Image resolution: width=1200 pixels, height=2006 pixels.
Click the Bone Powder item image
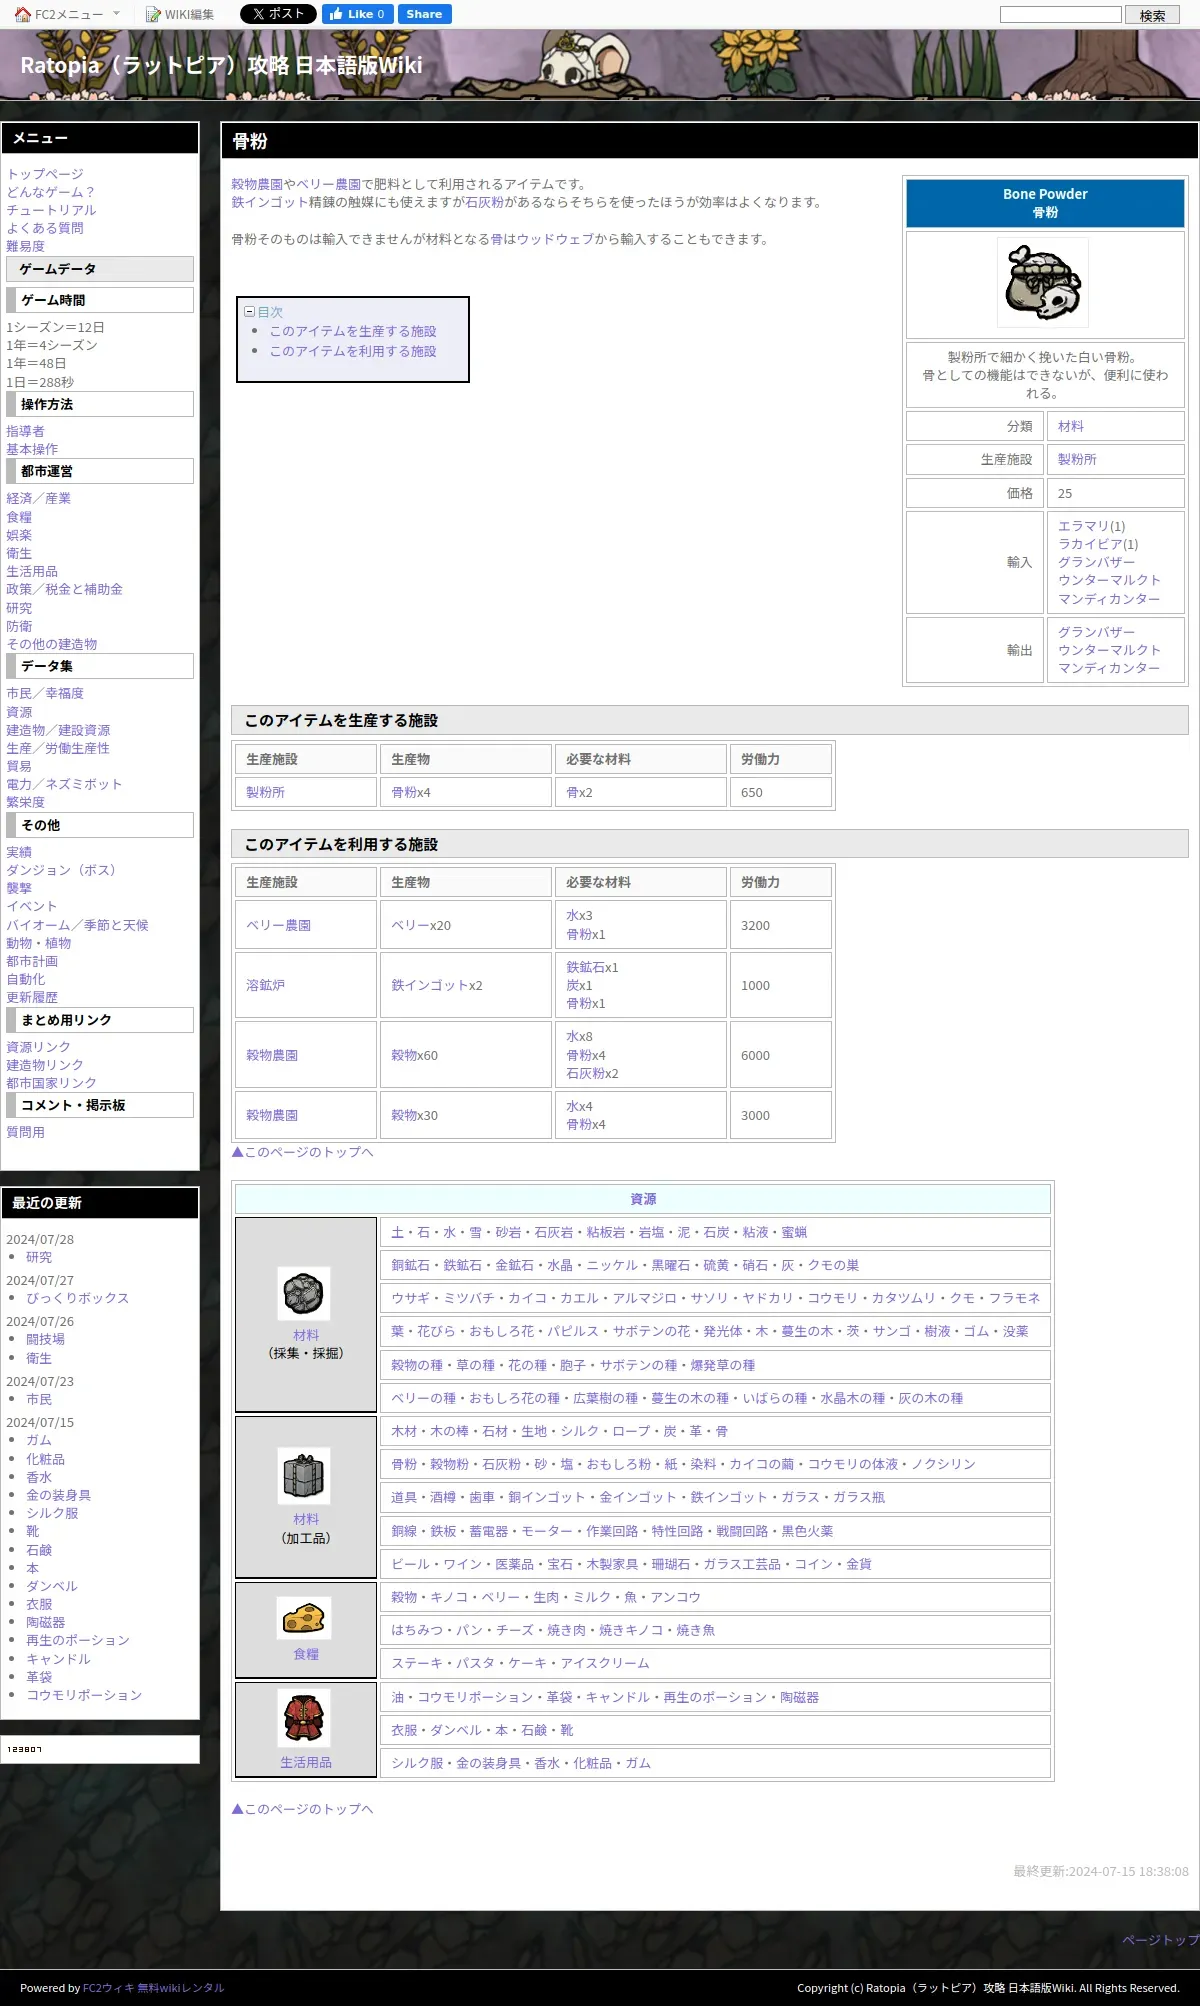pyautogui.click(x=1043, y=283)
